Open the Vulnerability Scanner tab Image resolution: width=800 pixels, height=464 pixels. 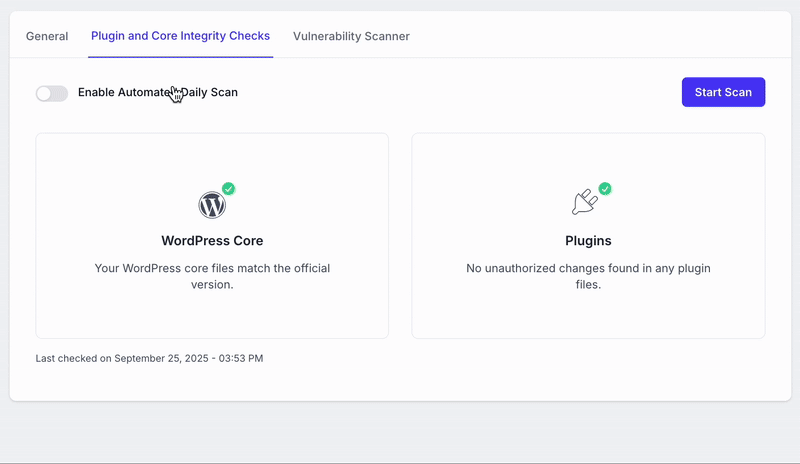point(351,36)
